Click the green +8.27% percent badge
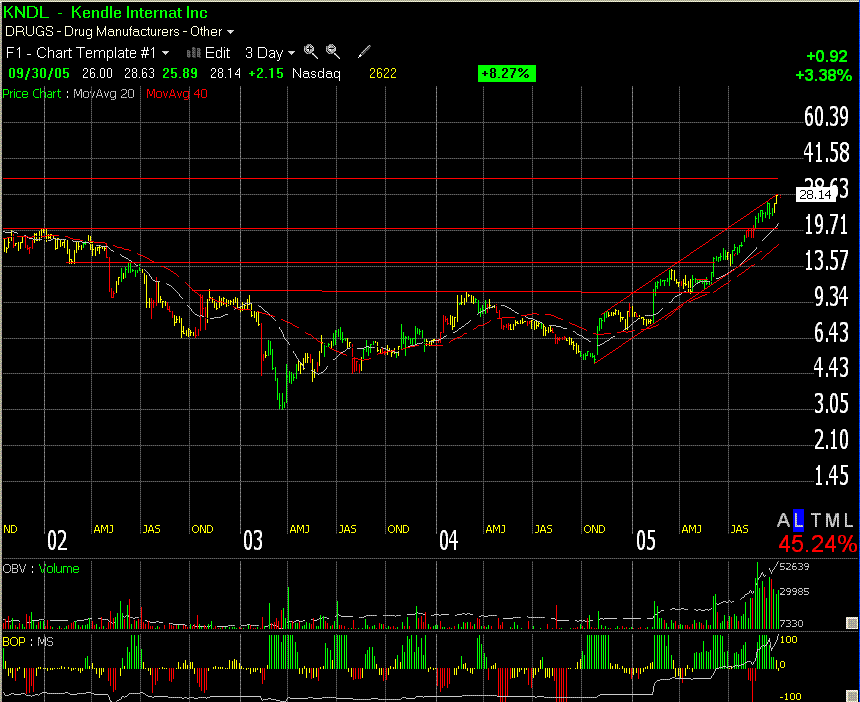This screenshot has width=860, height=702. 506,73
